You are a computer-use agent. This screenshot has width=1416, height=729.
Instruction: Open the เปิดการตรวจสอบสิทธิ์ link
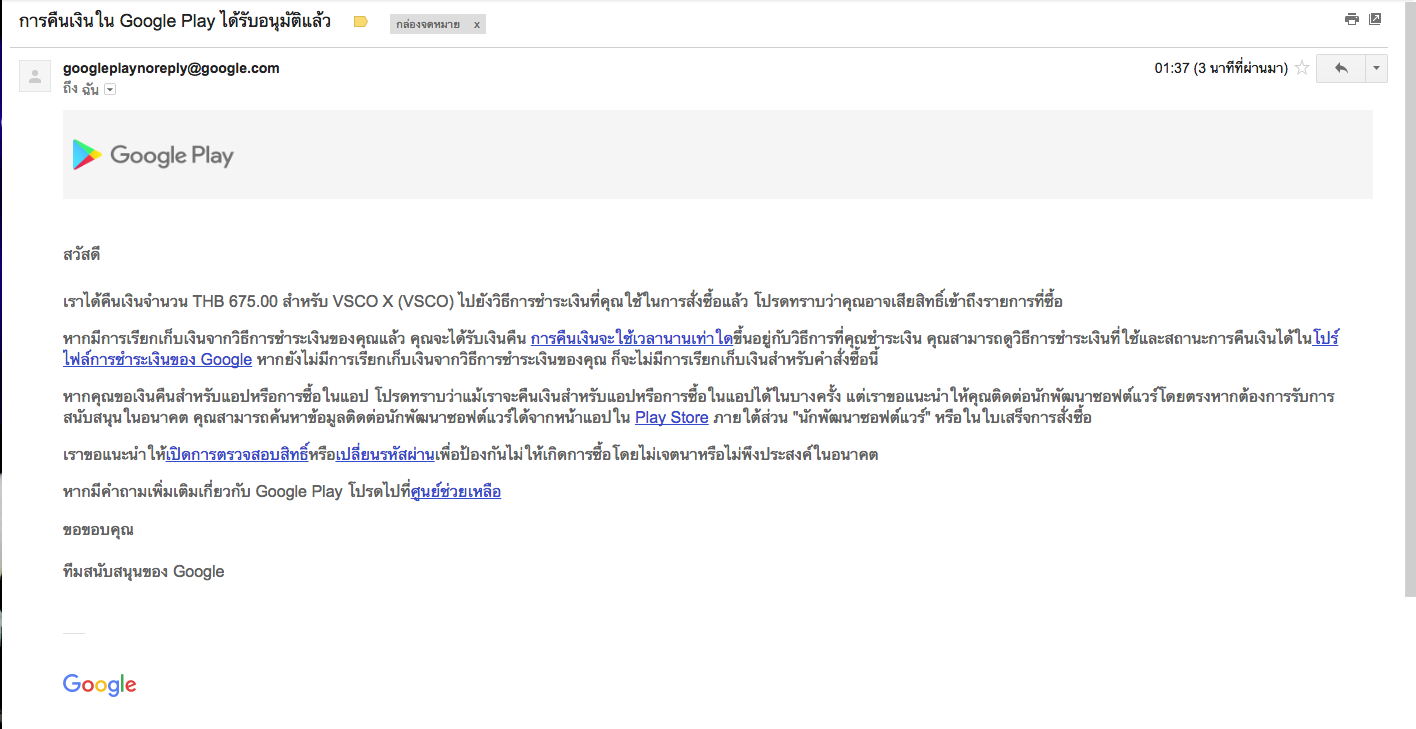coord(238,454)
